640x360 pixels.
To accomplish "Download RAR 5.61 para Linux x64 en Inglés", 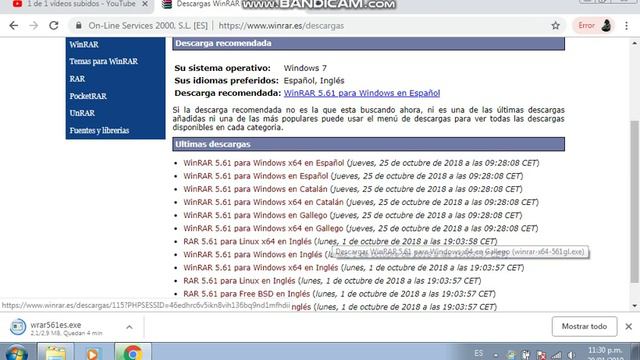I will 247,241.
